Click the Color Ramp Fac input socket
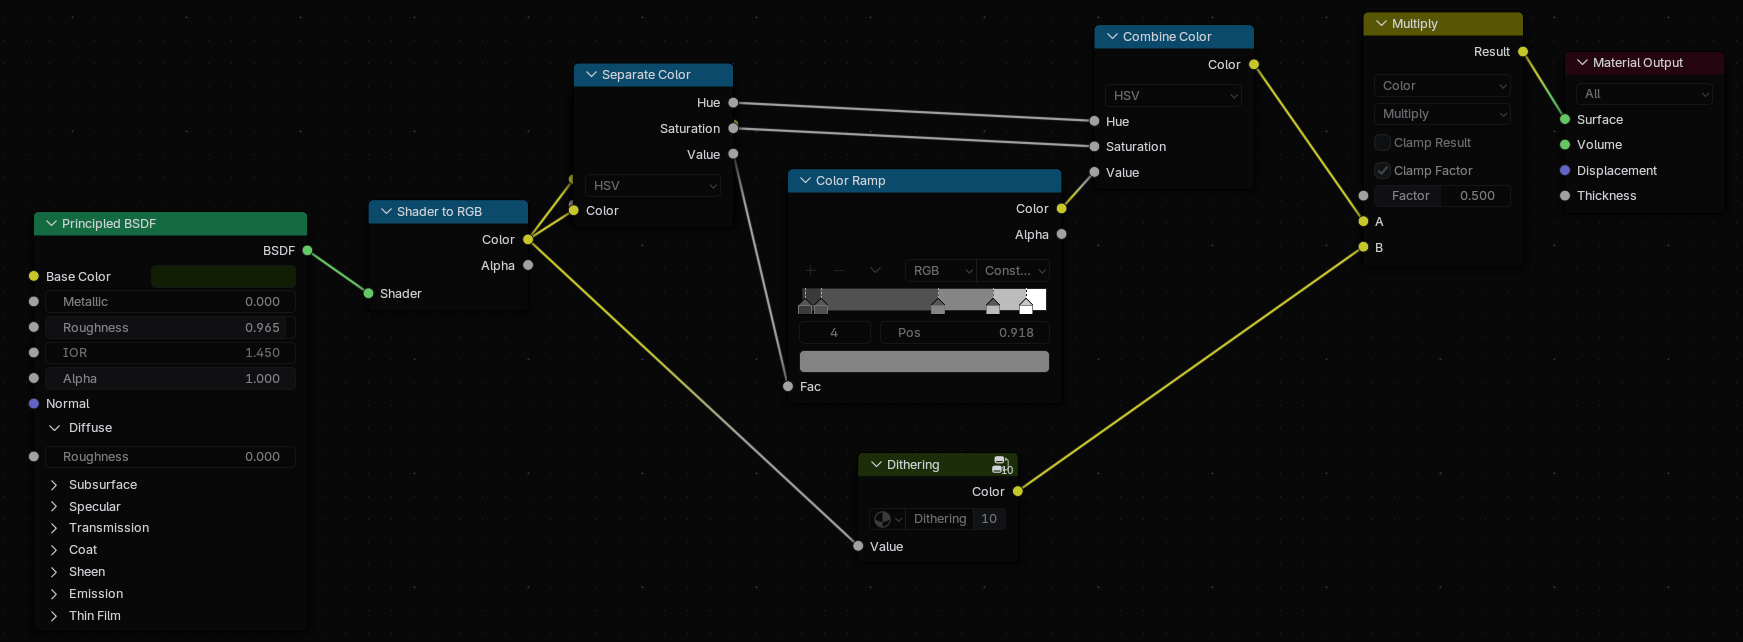Screen dimensions: 1743x642 click(788, 387)
